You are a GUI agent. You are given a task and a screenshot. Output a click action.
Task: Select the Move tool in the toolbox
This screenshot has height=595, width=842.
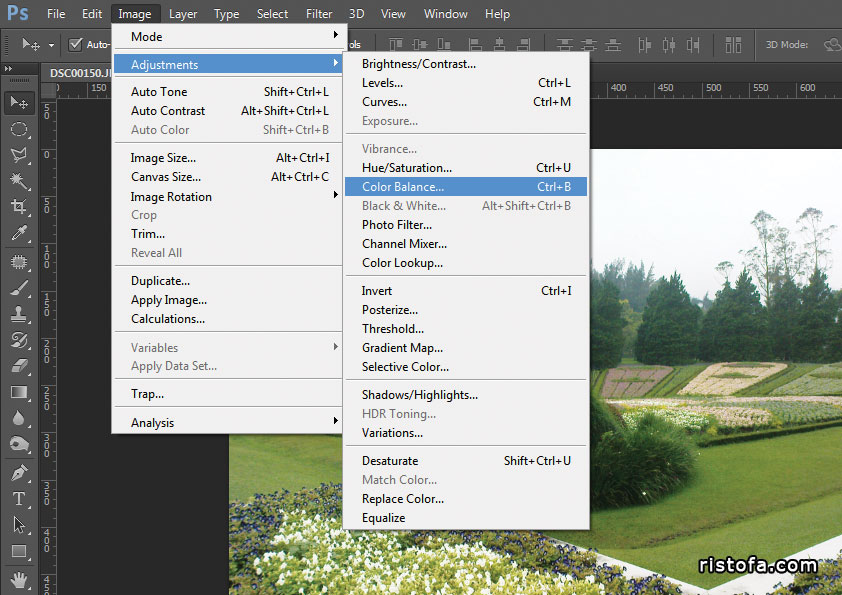19,102
